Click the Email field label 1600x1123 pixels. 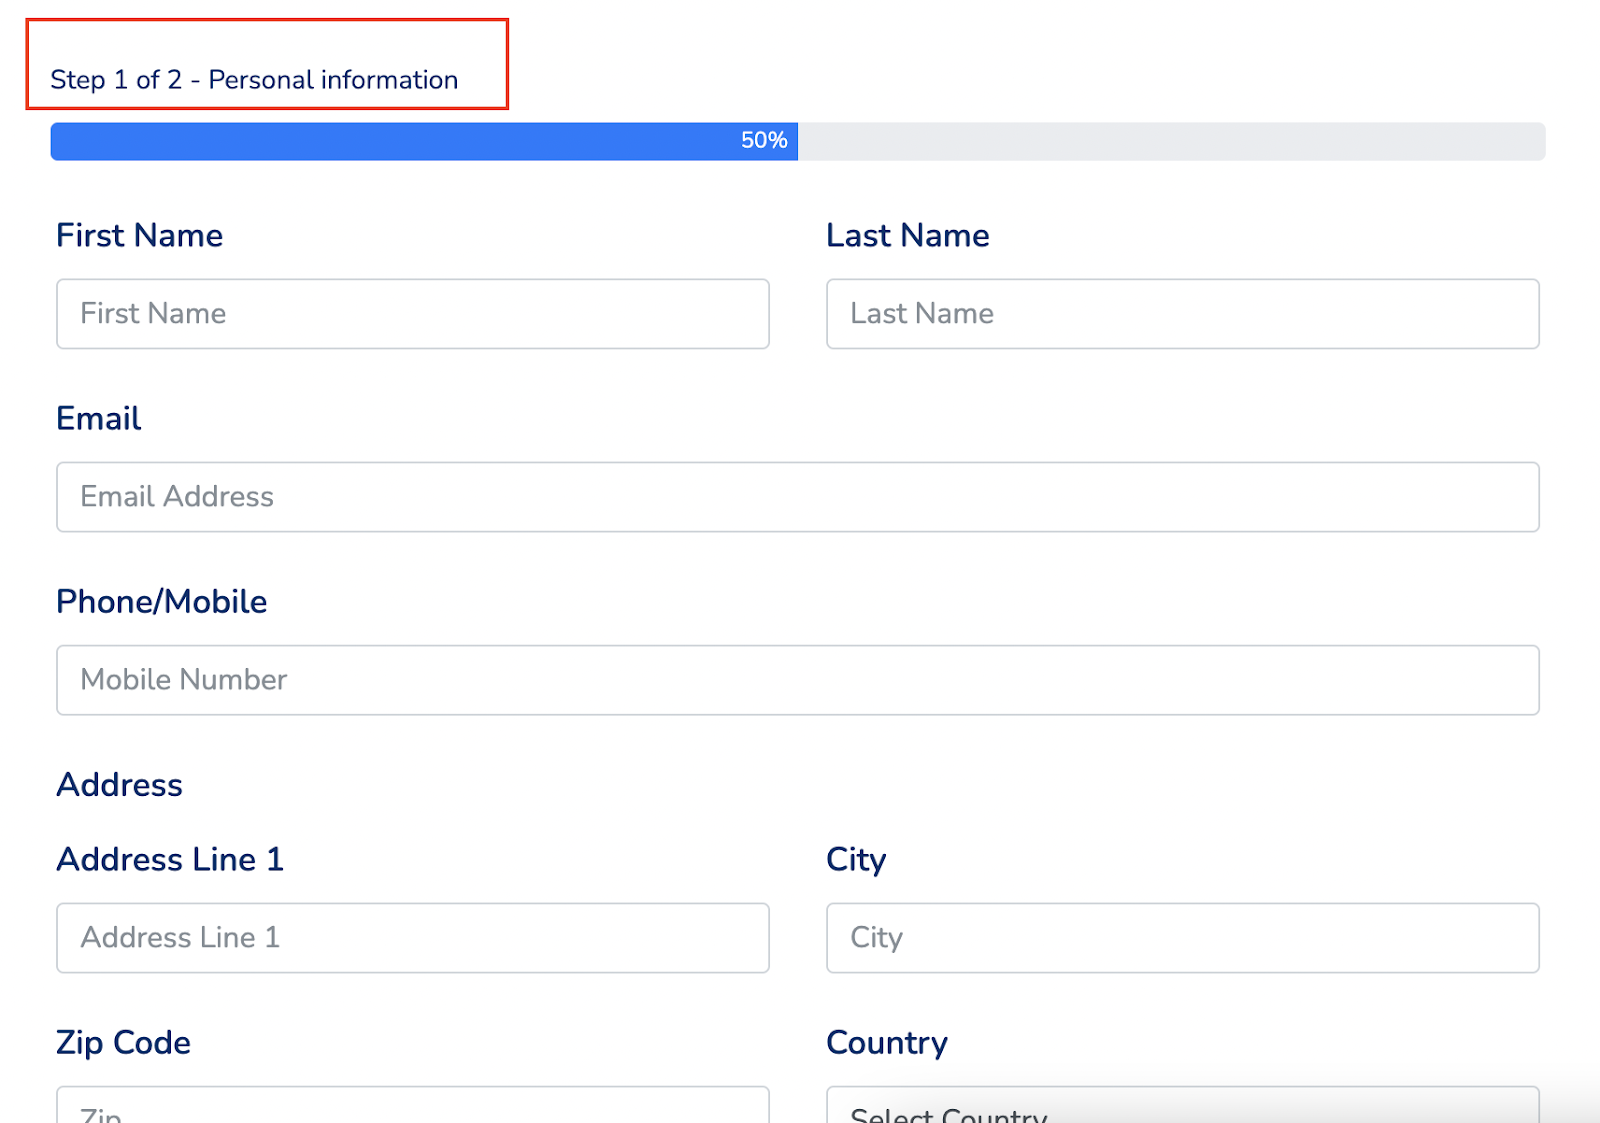point(98,418)
